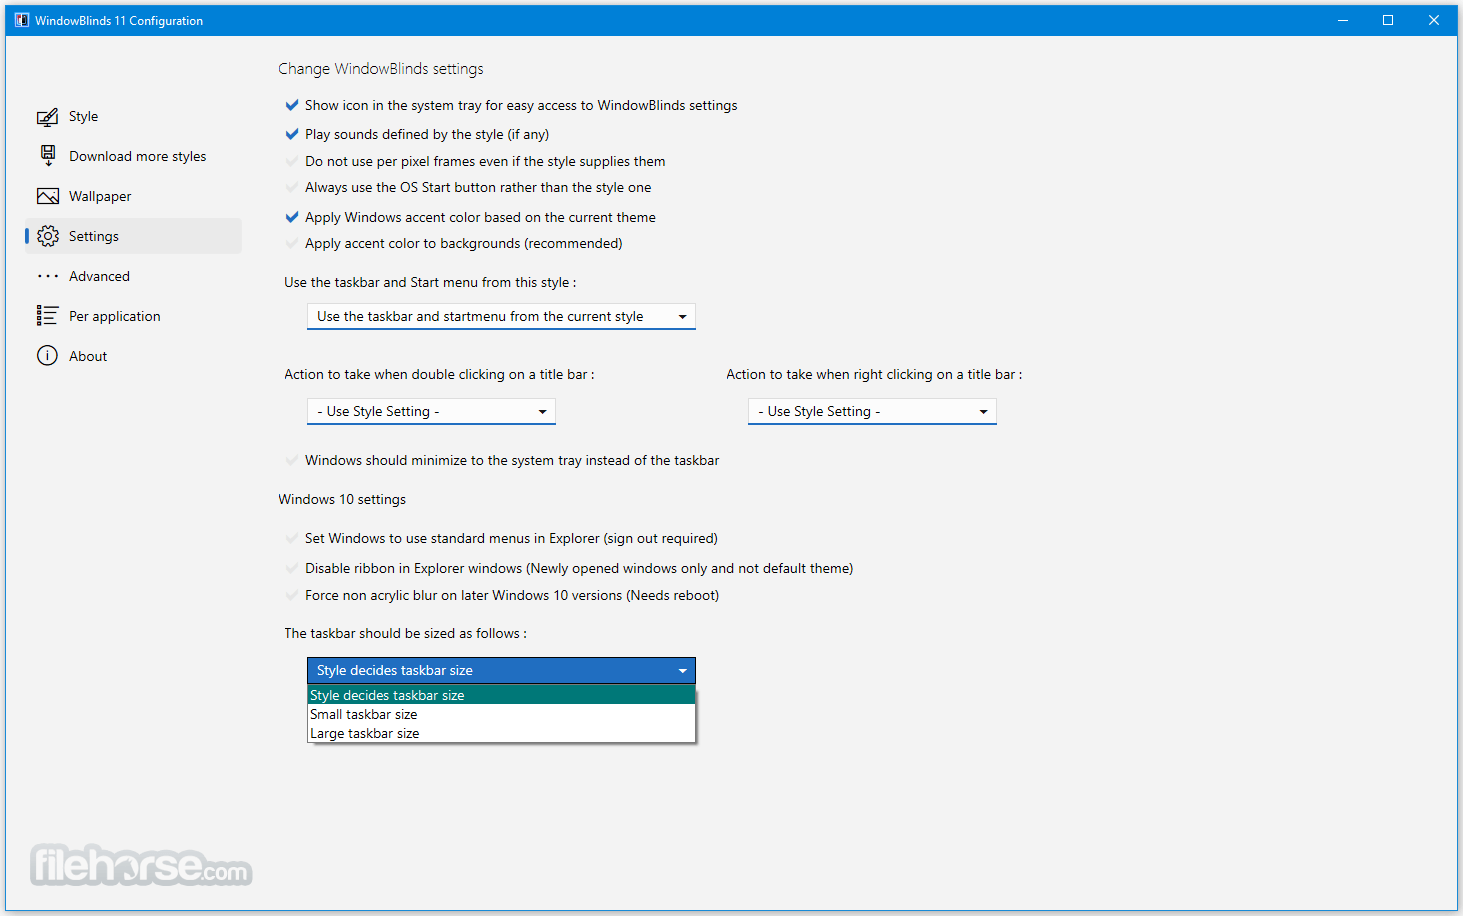
Task: Click the Per application list icon
Action: 47,316
